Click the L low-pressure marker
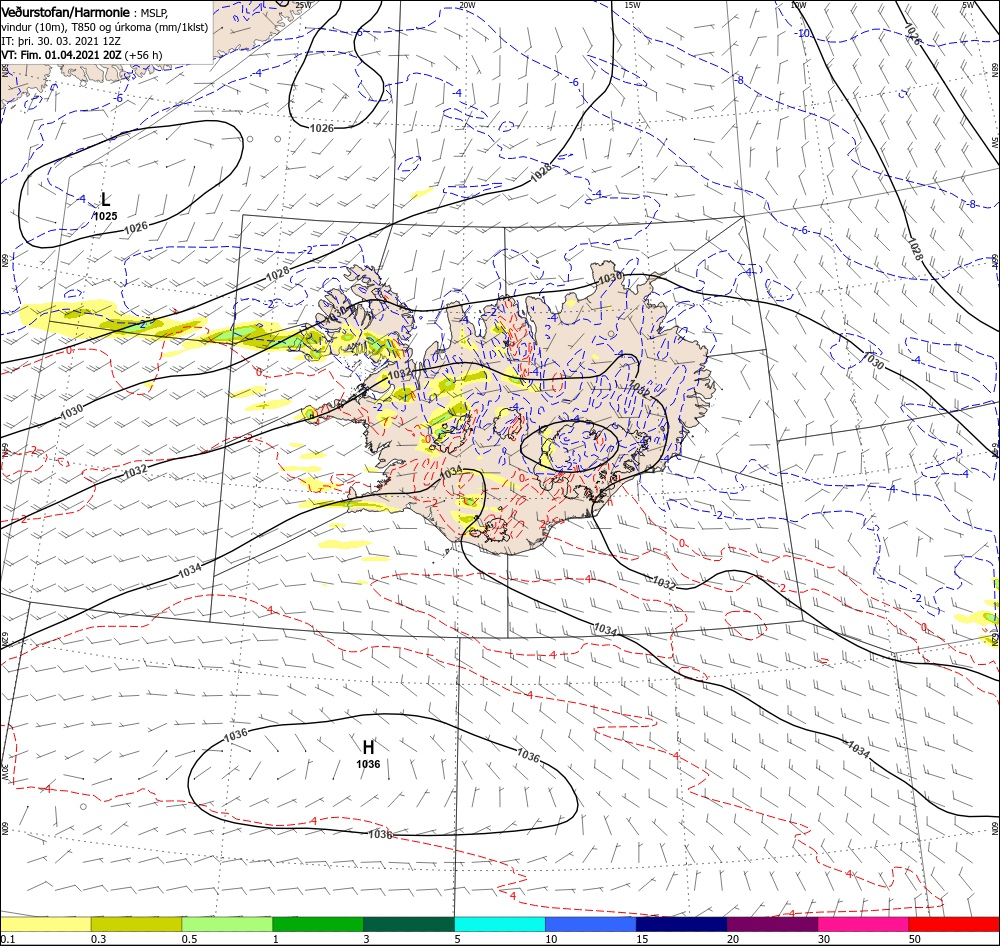Screen dimensions: 1000x946 [x=105, y=200]
